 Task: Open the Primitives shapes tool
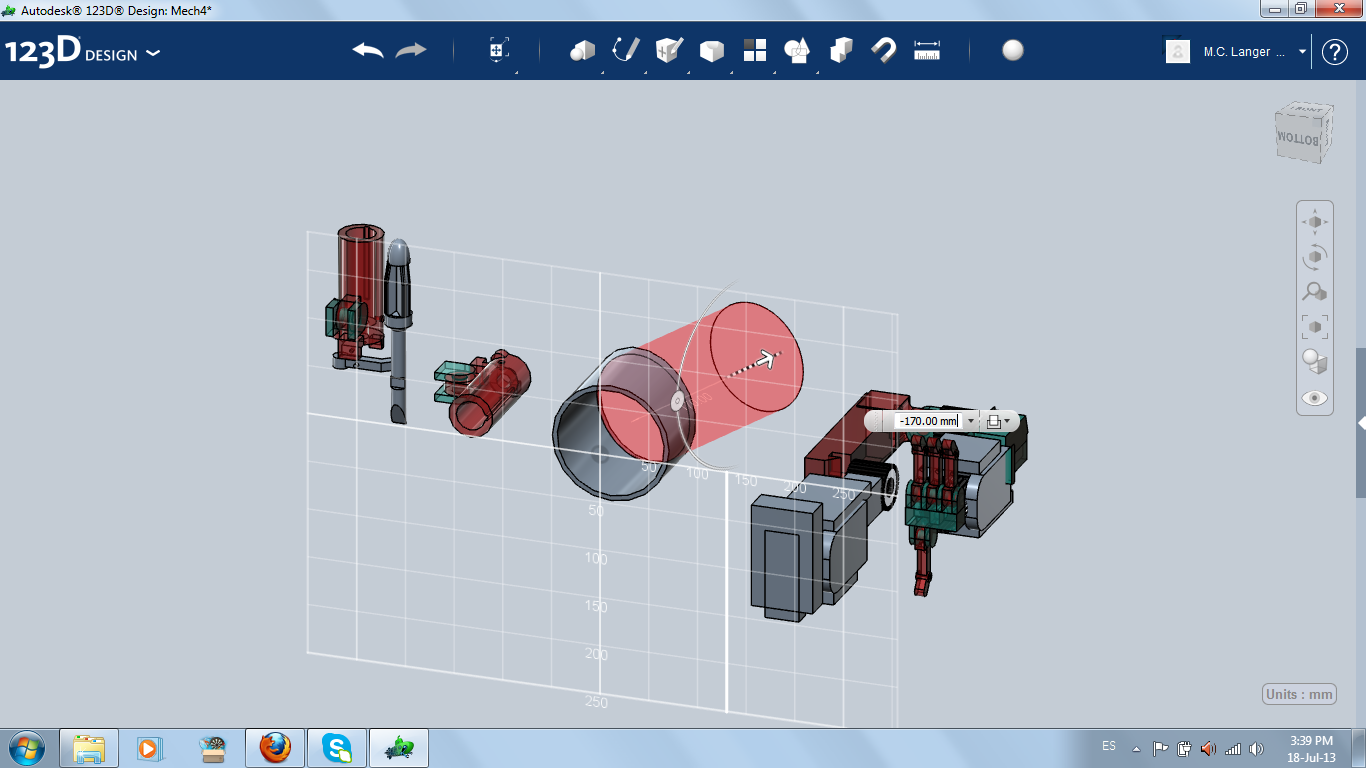(582, 50)
